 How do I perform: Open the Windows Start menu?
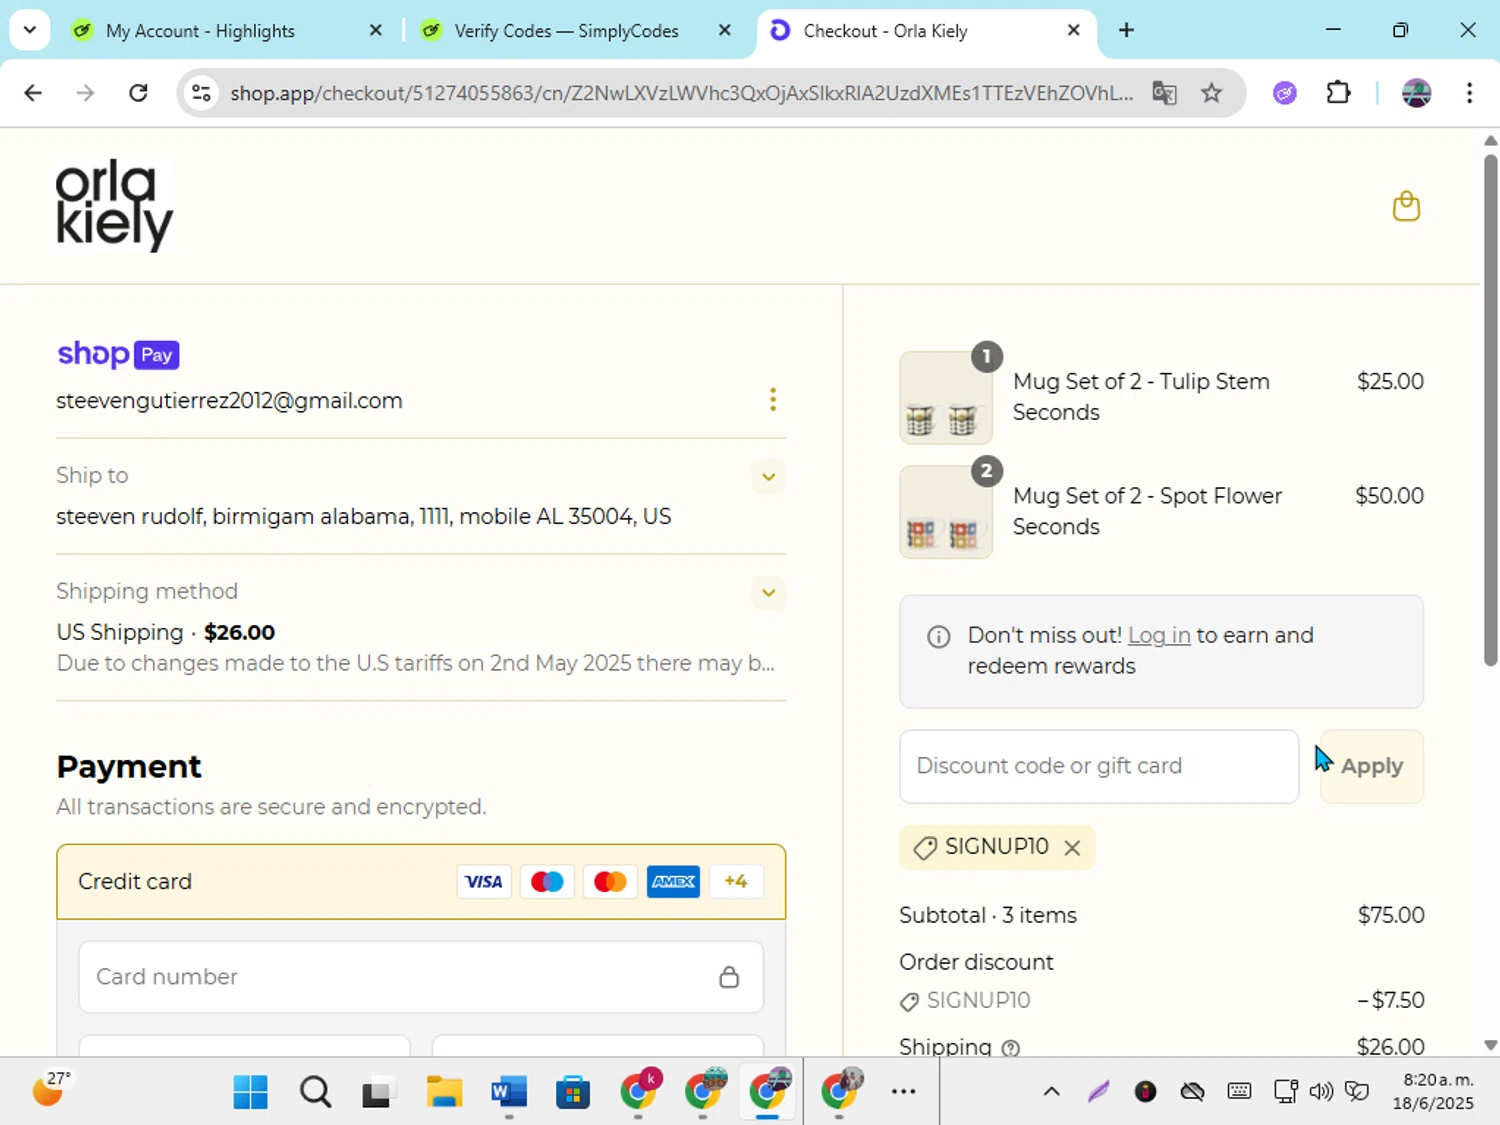coord(250,1092)
